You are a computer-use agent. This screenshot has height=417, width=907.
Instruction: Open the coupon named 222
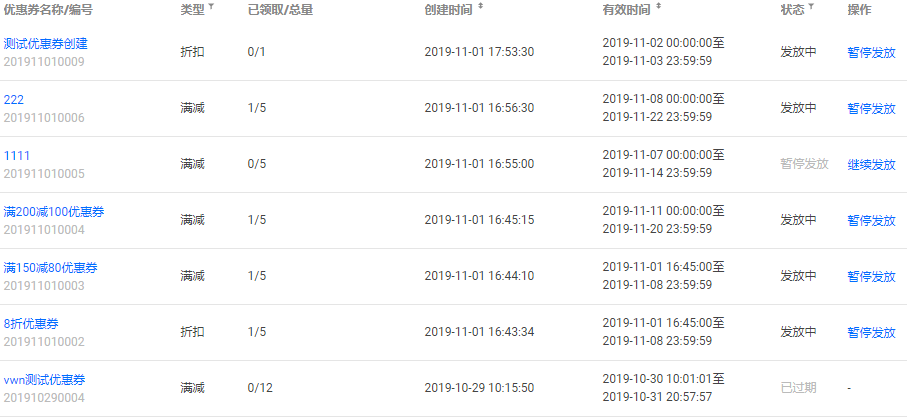click(x=14, y=99)
